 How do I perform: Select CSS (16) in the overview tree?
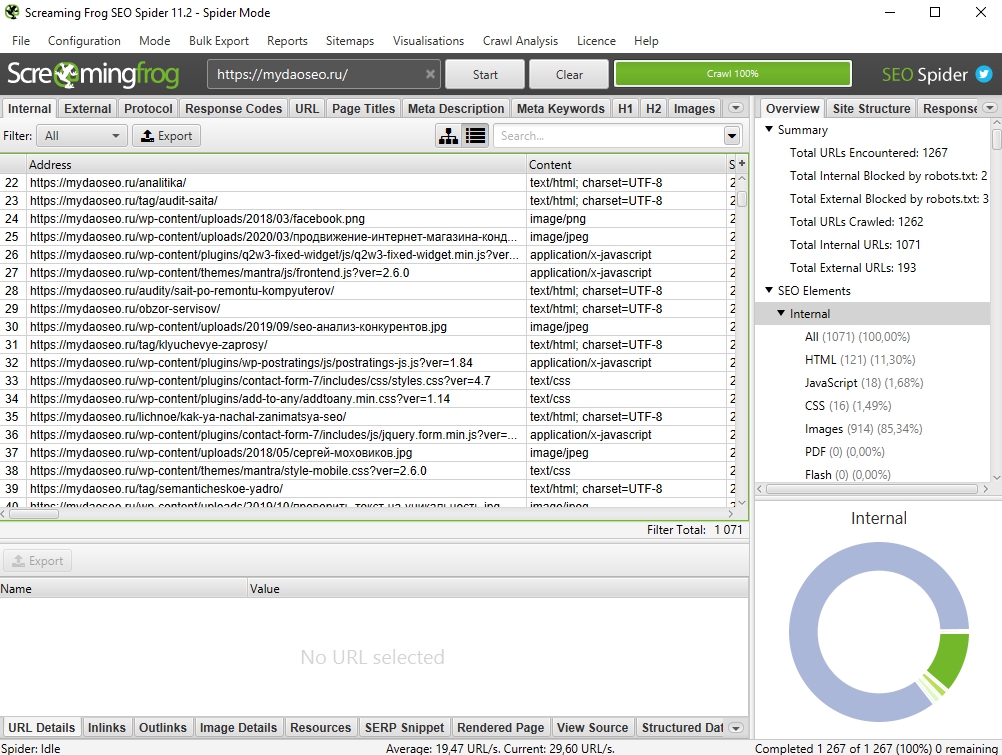848,405
